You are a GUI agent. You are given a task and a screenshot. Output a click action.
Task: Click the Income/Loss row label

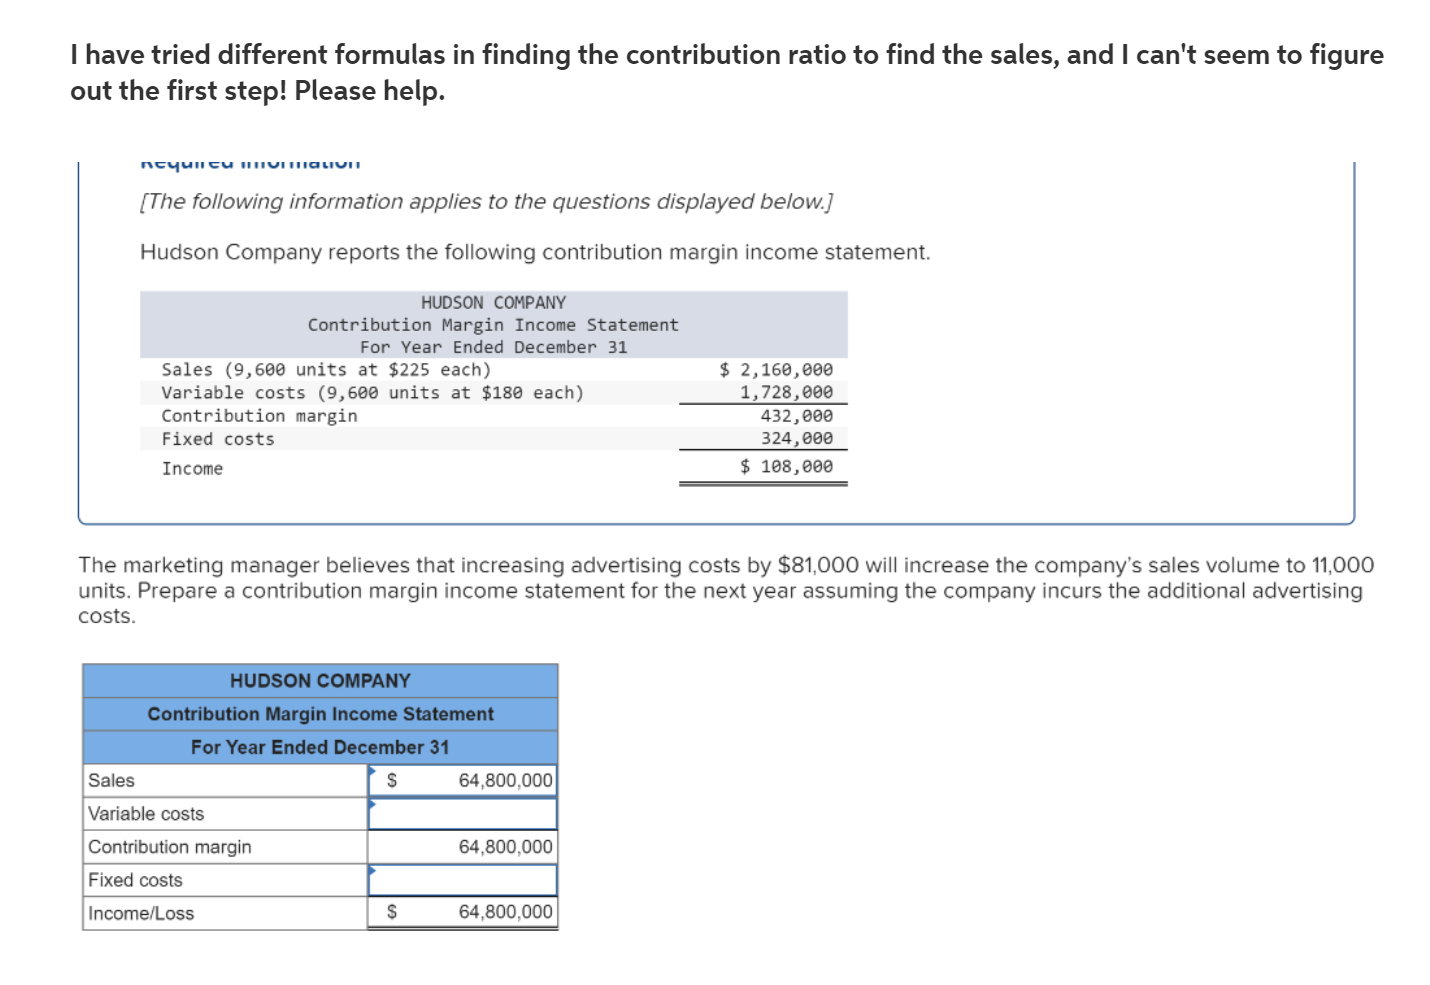(x=140, y=912)
